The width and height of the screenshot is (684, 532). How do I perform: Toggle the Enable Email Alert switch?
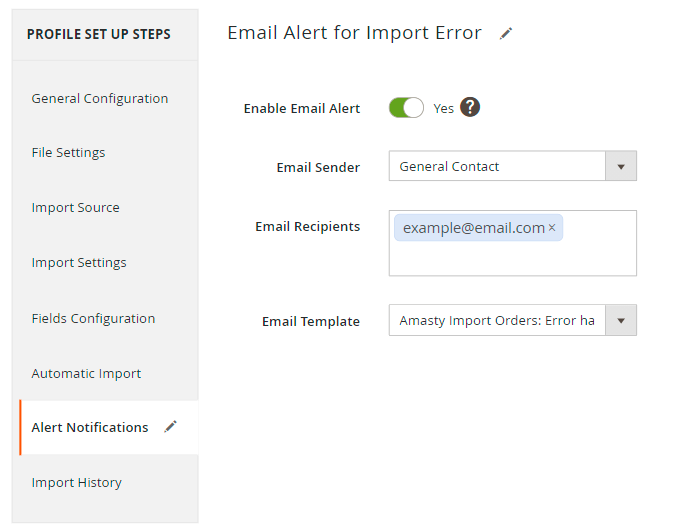406,108
